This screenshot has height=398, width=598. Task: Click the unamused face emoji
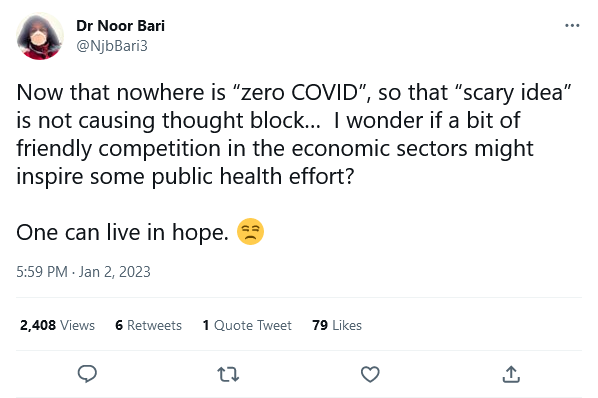250,231
